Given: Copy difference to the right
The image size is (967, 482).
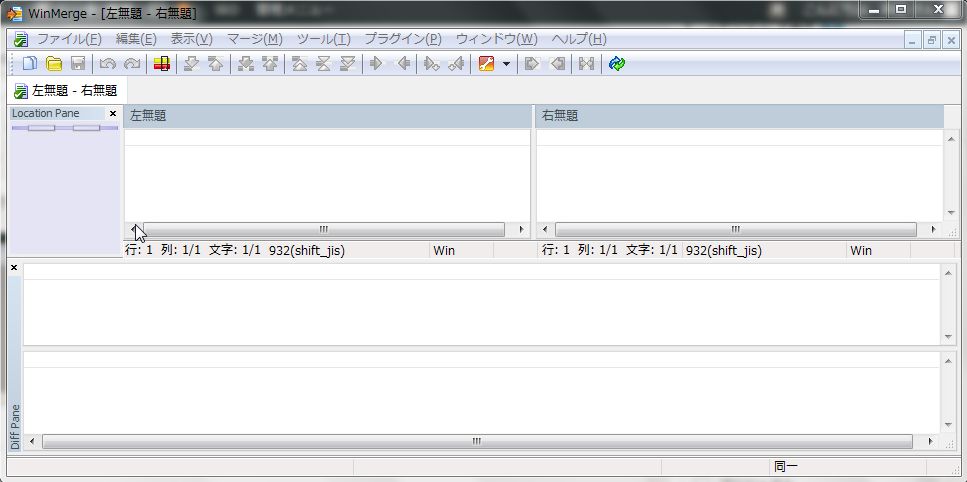Looking at the screenshot, I should (376, 63).
